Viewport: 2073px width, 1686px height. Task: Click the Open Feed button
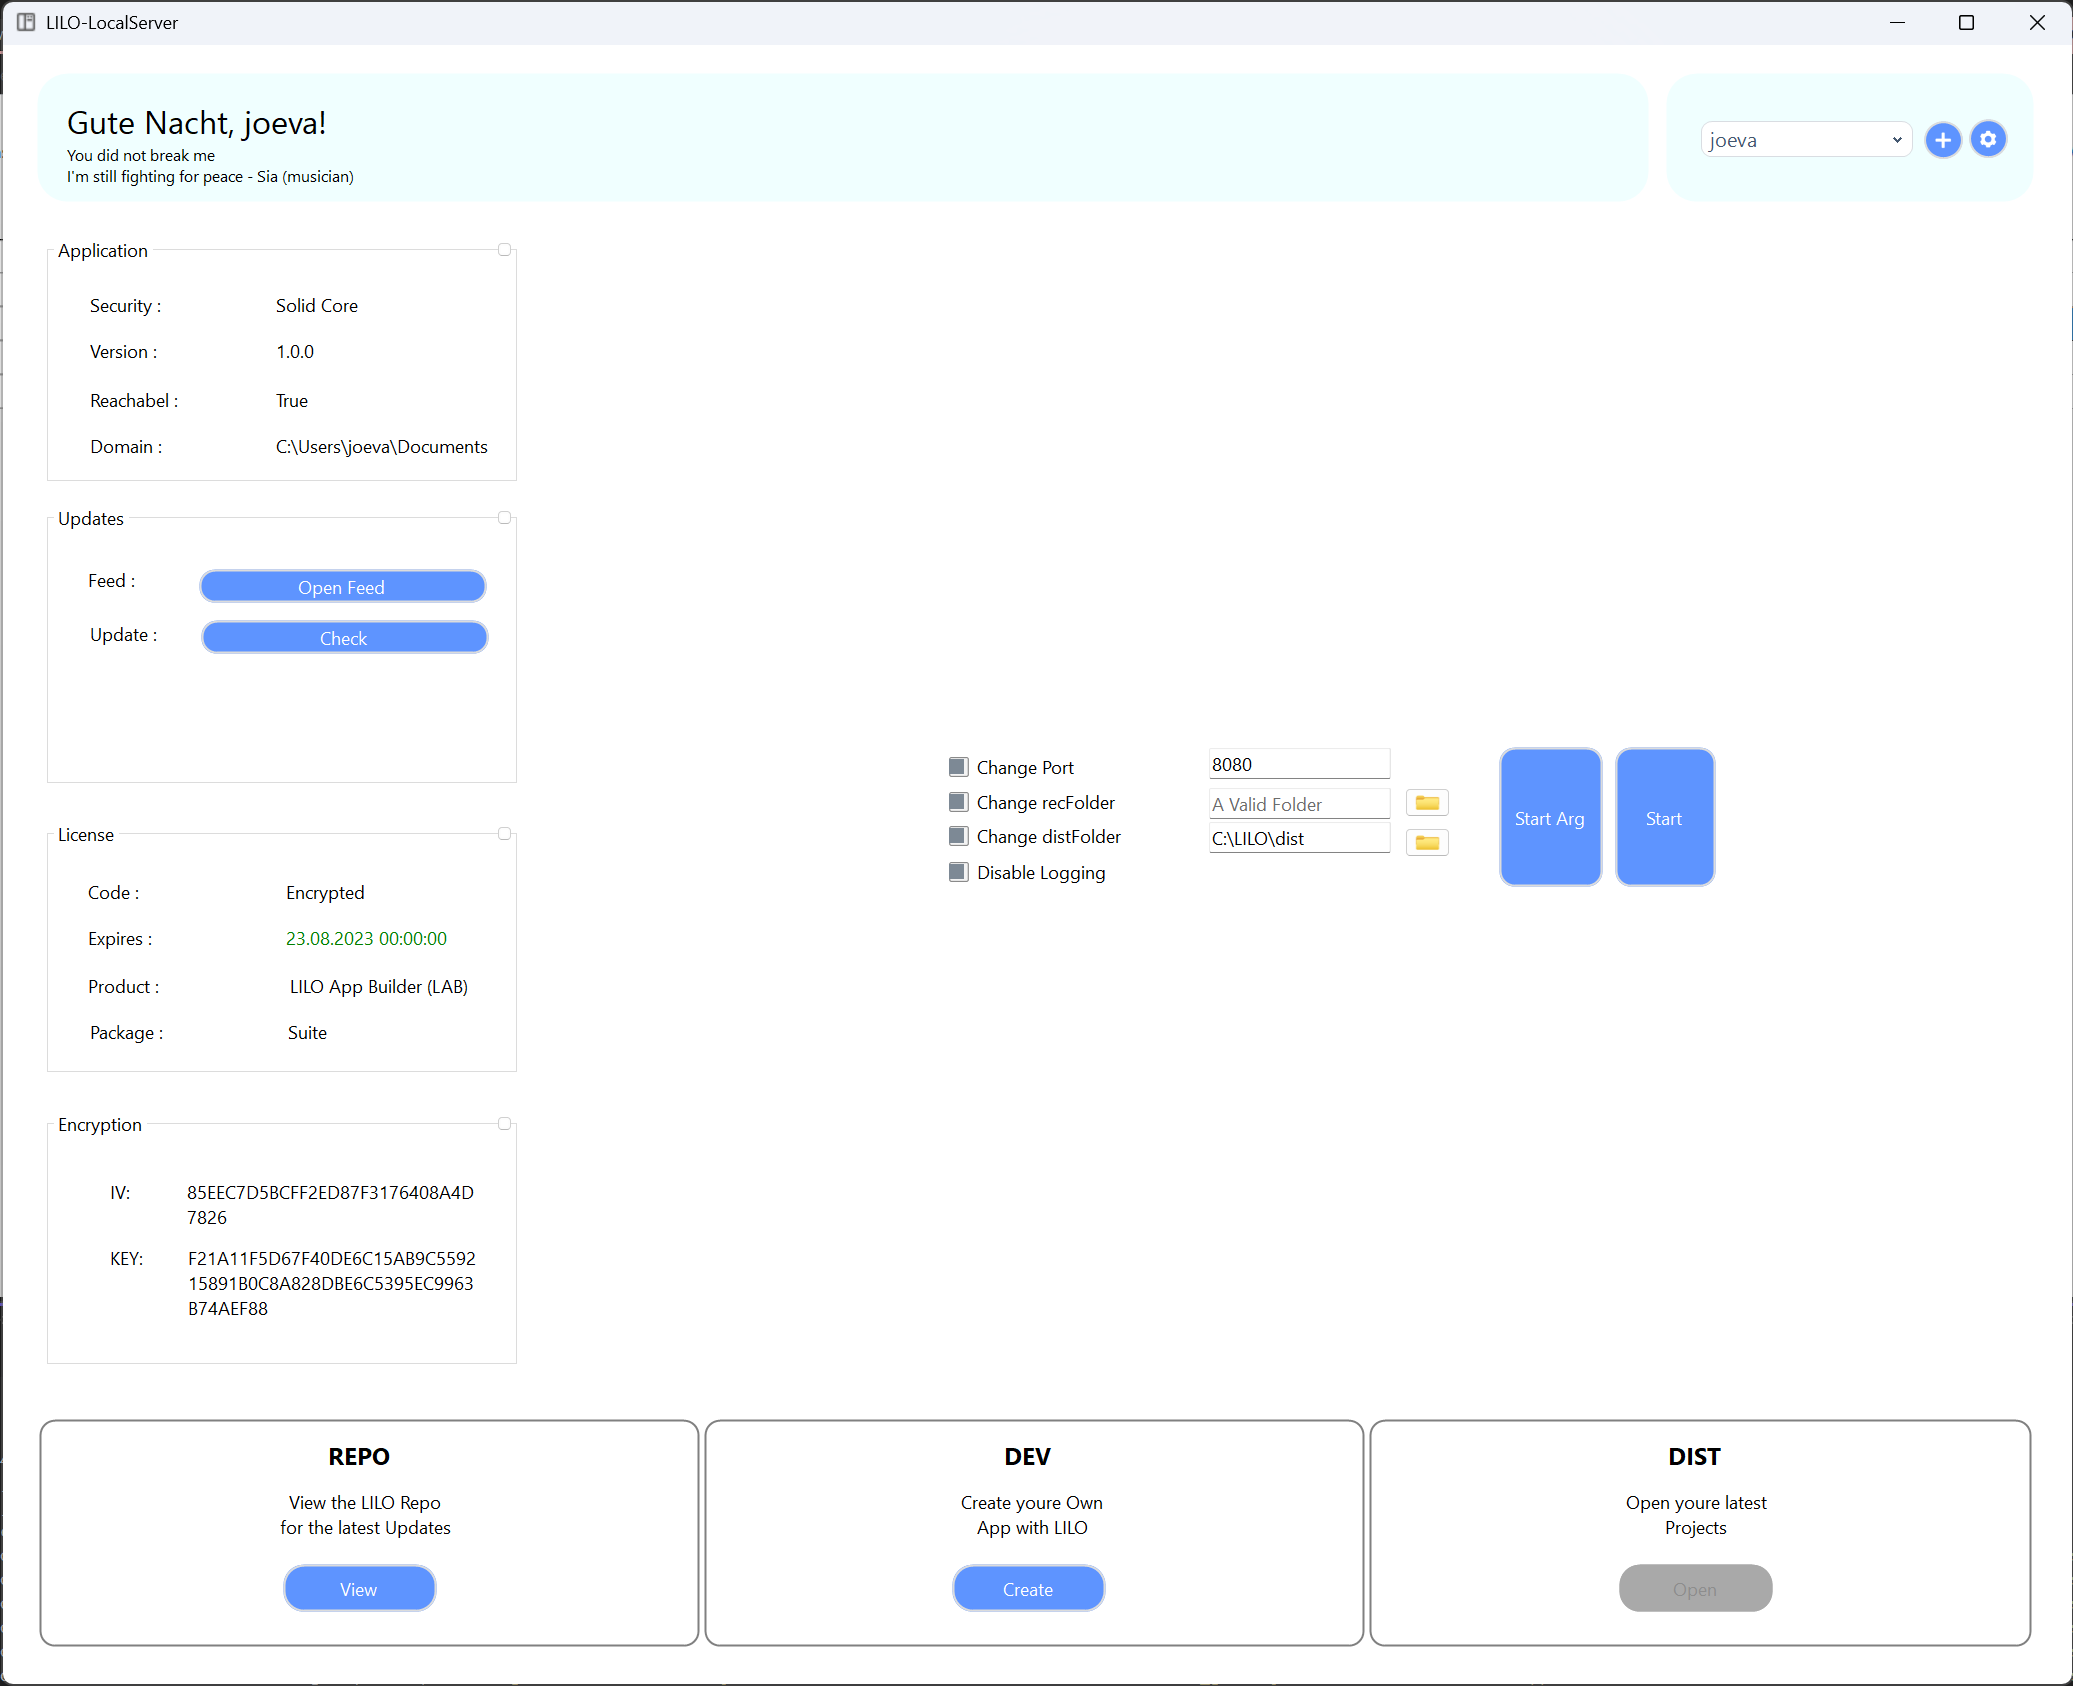click(x=342, y=586)
